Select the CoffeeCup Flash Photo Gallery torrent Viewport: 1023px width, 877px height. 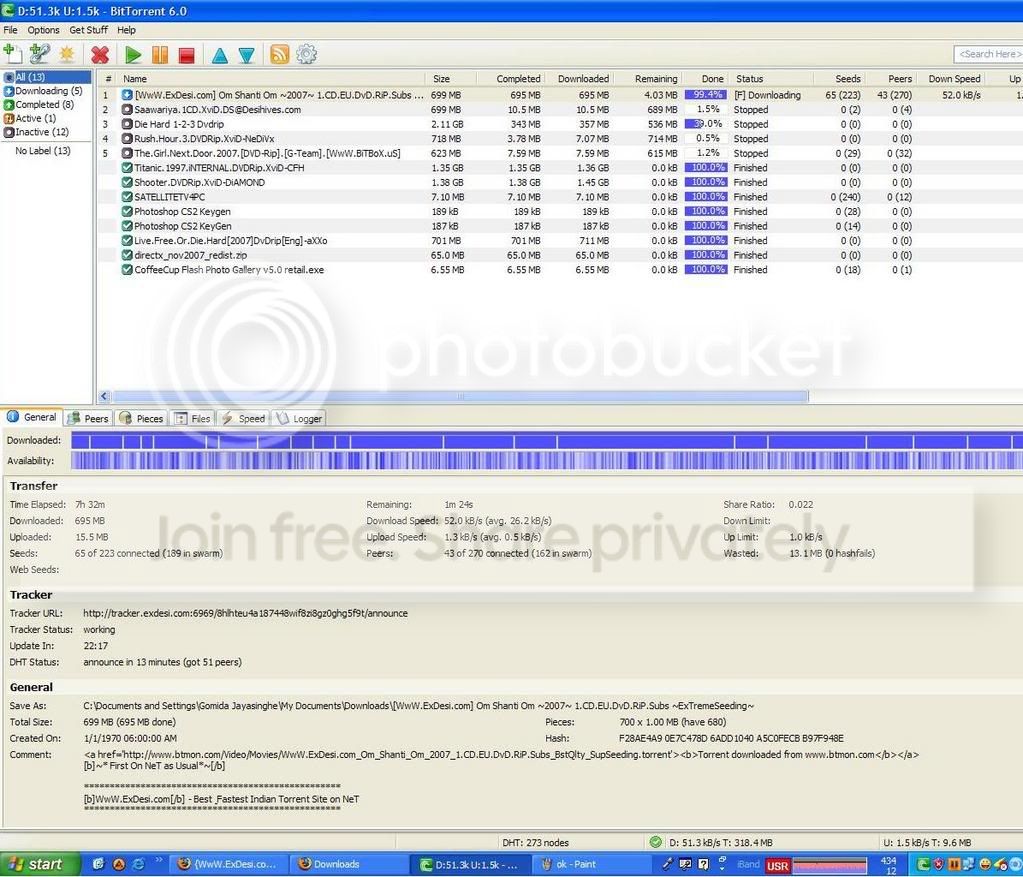click(x=560, y=270)
